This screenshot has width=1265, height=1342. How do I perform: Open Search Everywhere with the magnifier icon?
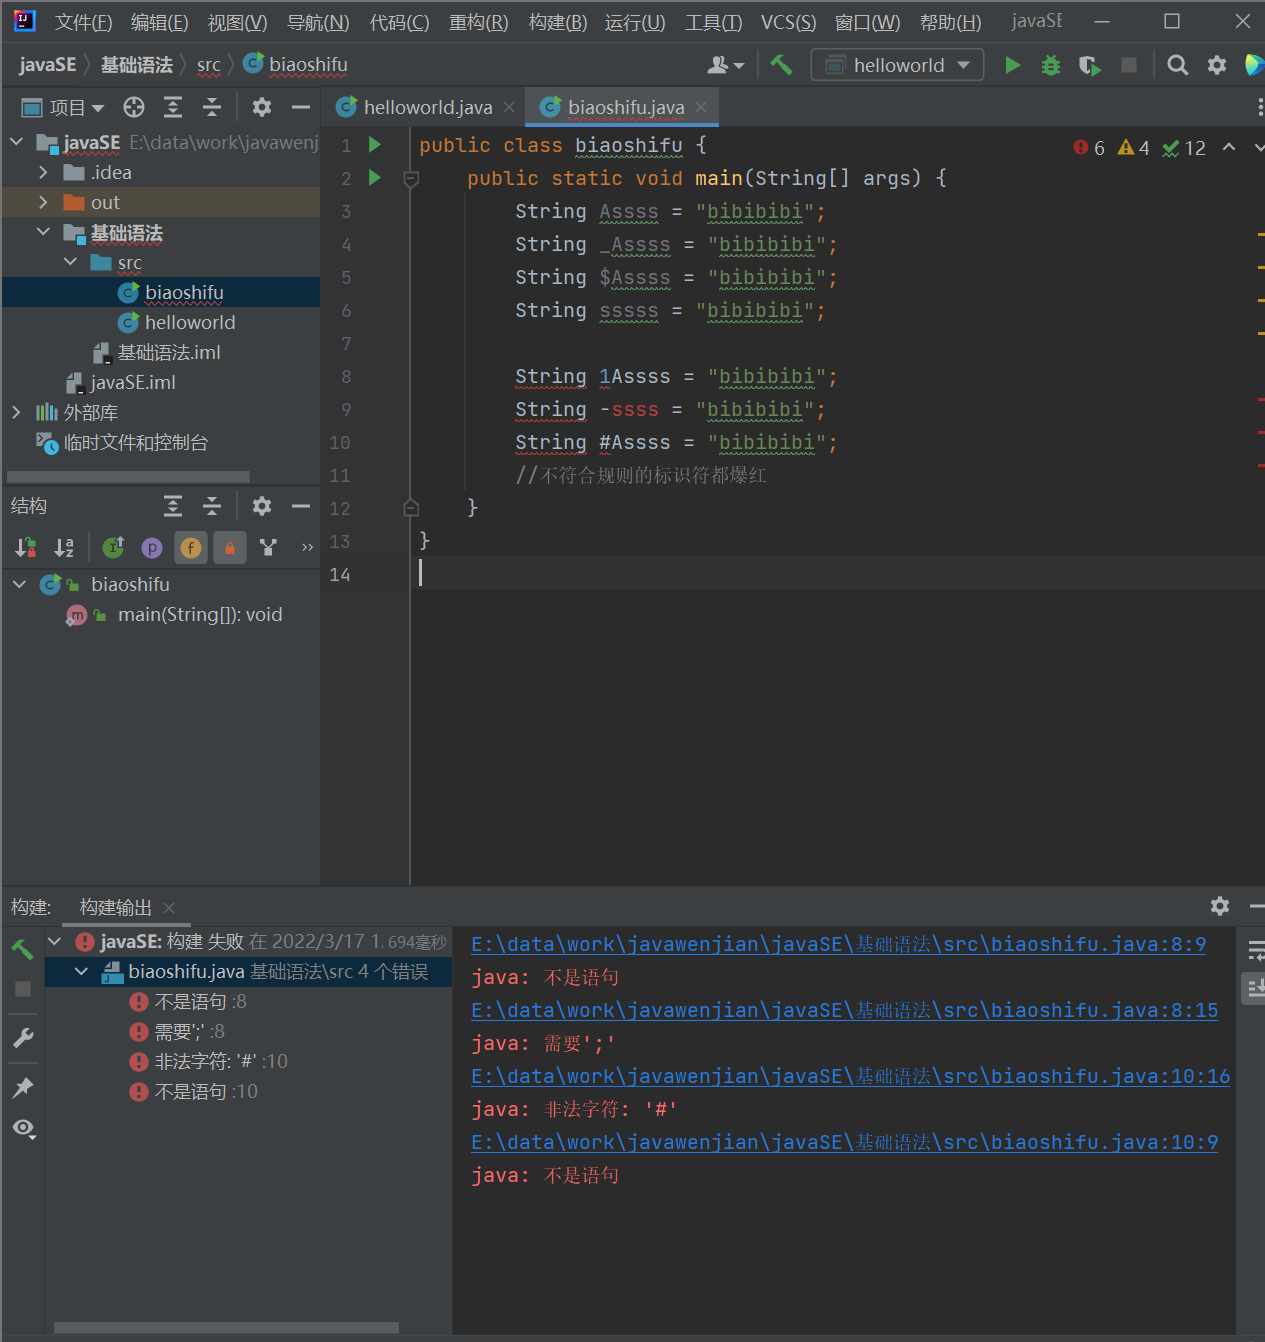coord(1177,64)
